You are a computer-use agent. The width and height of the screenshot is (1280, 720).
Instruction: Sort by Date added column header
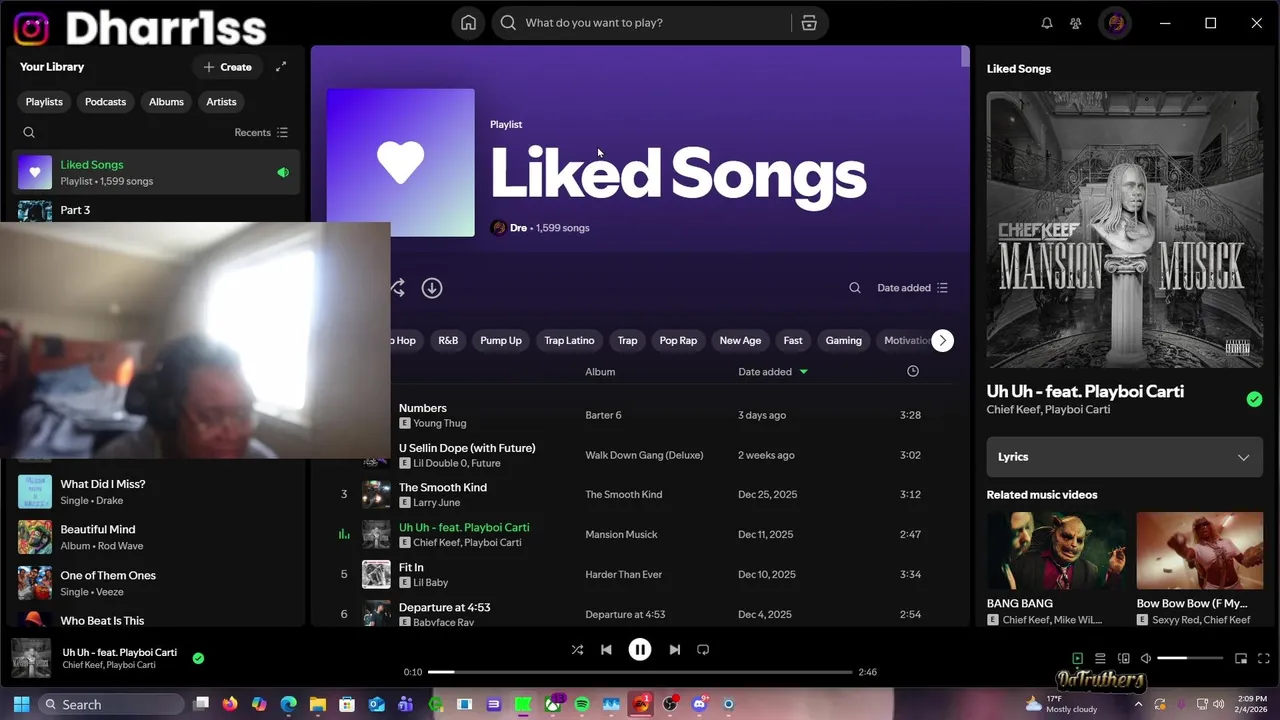772,372
